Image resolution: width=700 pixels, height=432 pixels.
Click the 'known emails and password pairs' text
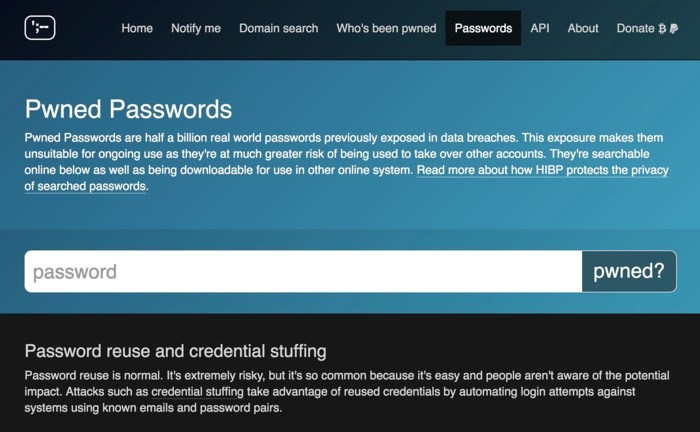[188, 408]
